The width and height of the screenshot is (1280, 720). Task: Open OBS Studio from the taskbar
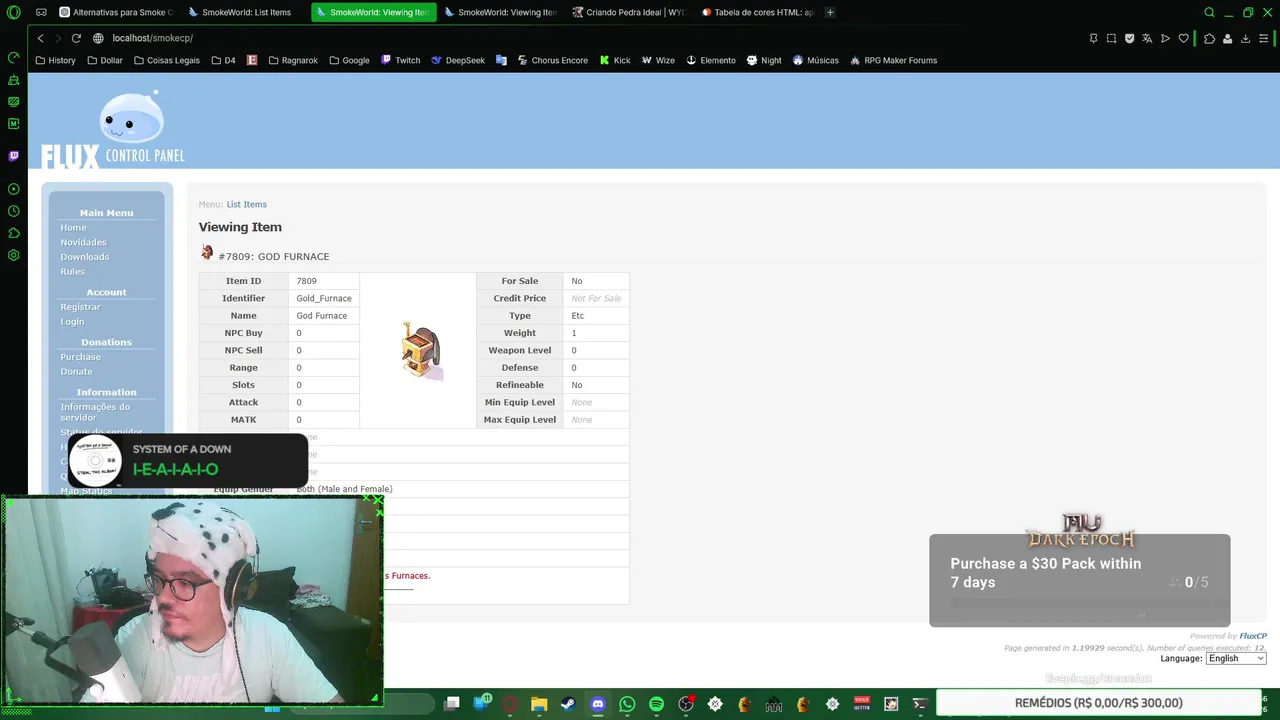point(685,704)
